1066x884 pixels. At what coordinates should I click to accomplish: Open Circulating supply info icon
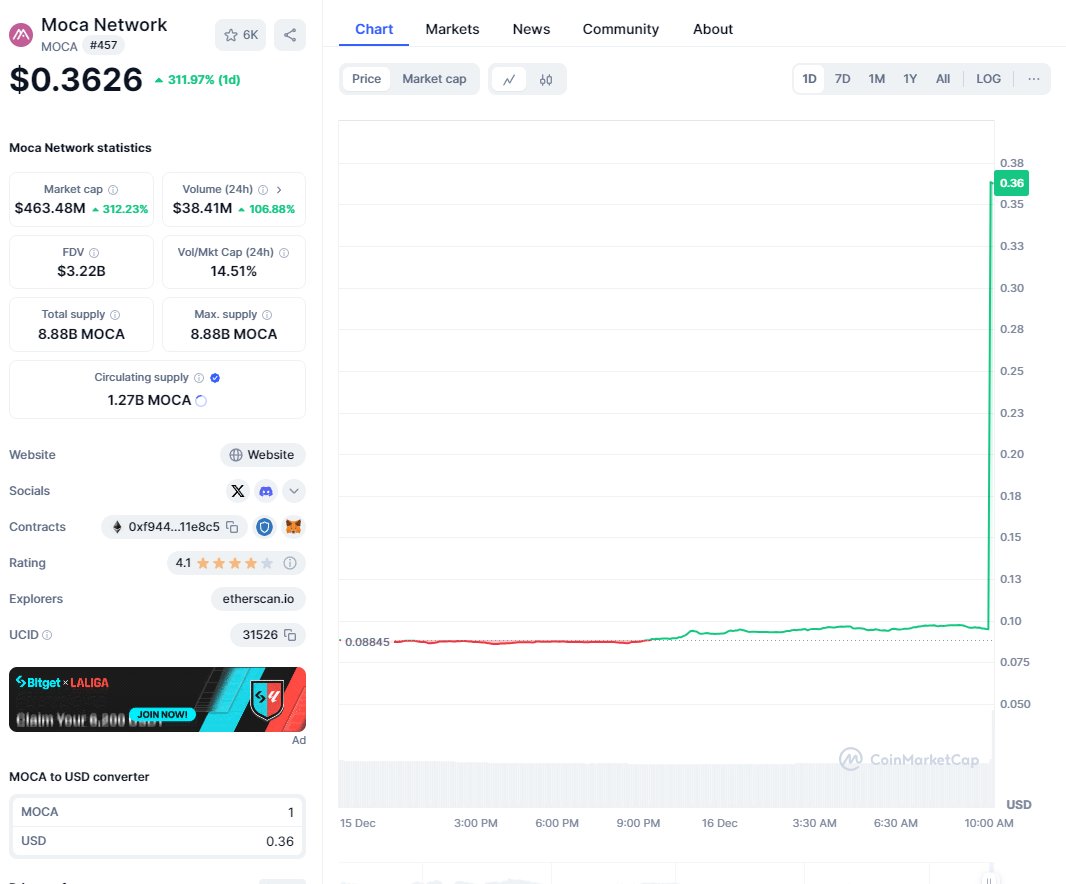[199, 378]
